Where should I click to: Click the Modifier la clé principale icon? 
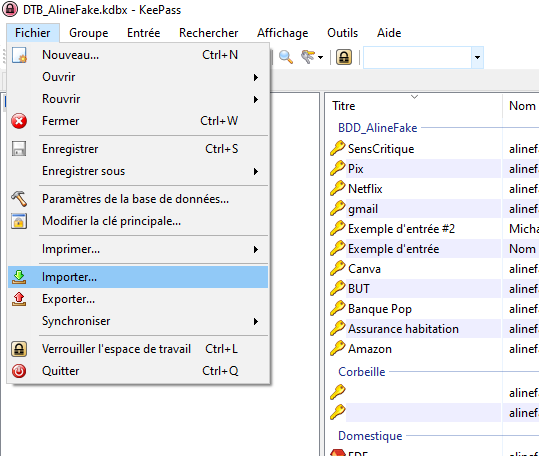[x=19, y=221]
